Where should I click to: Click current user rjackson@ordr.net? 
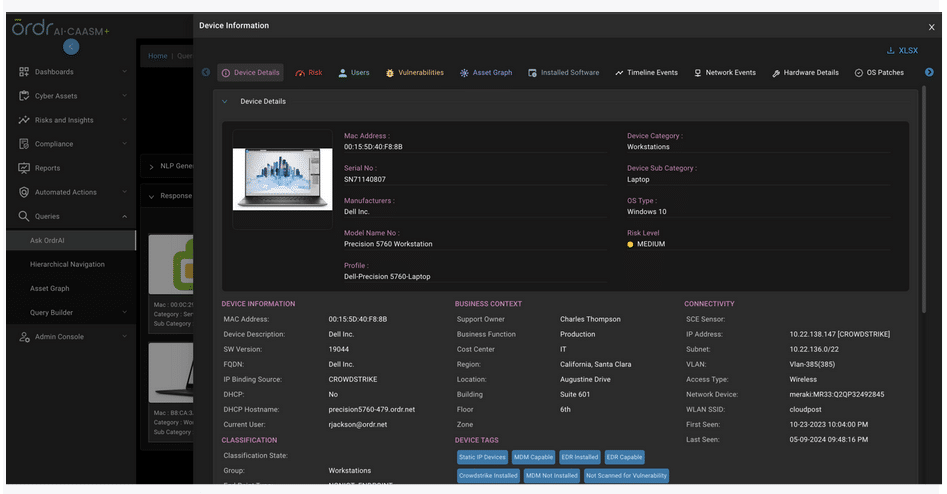[x=358, y=425]
